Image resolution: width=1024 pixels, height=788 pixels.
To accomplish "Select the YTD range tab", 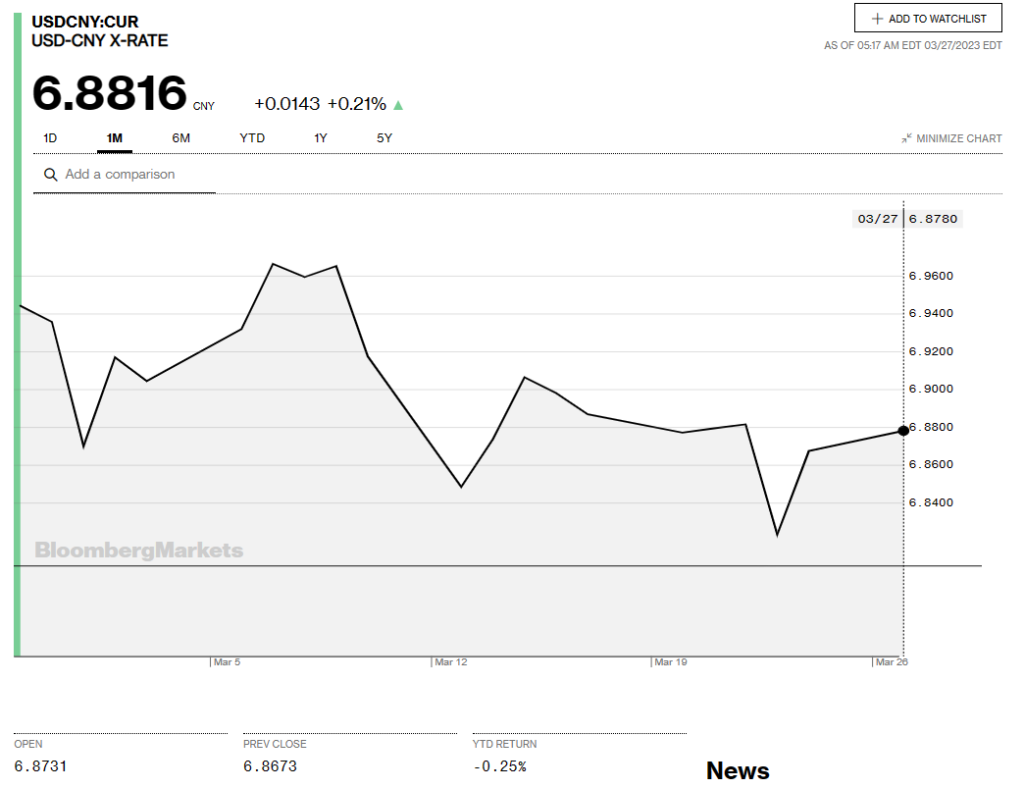I will (252, 138).
